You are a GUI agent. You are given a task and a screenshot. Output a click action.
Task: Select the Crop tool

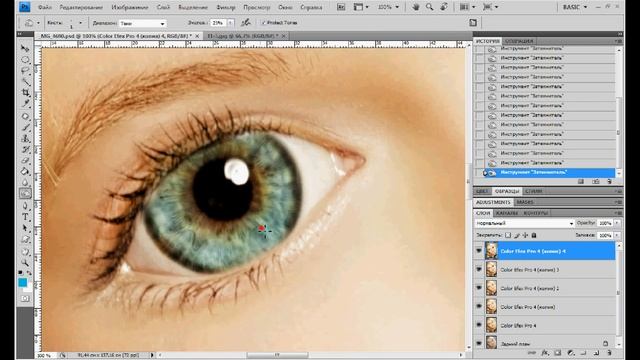[25, 93]
